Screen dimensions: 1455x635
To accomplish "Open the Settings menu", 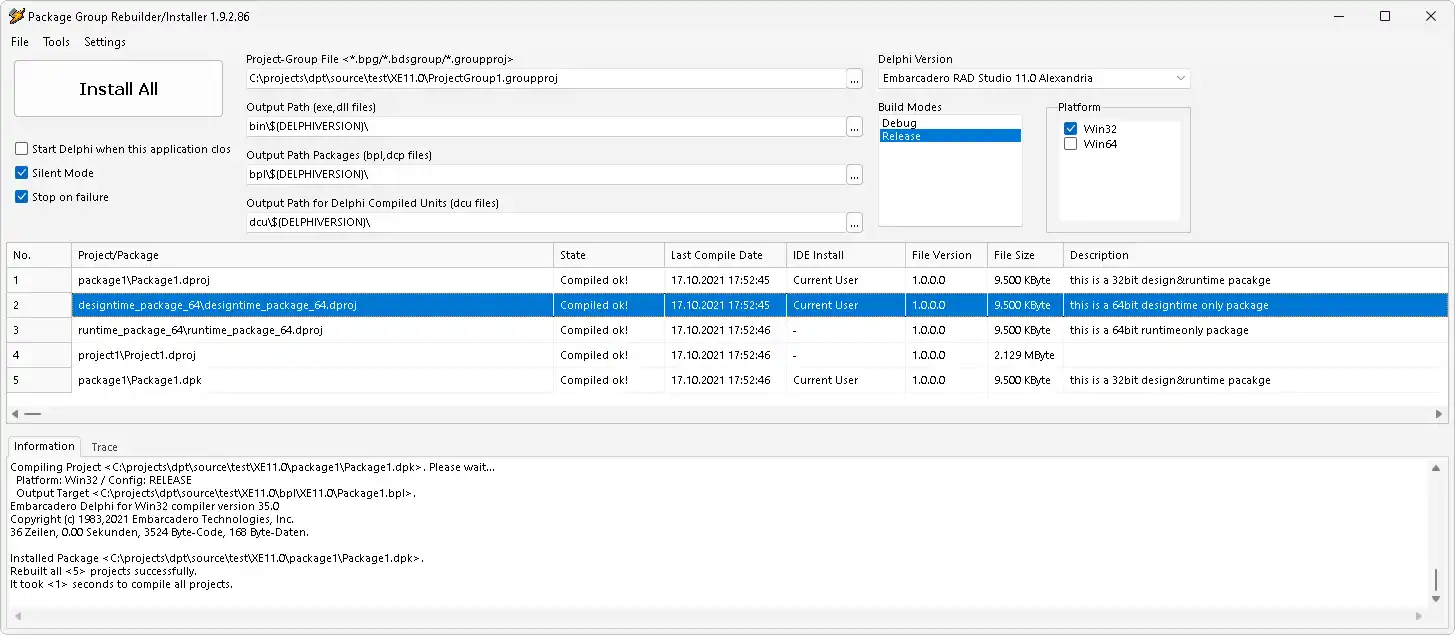I will pos(105,42).
